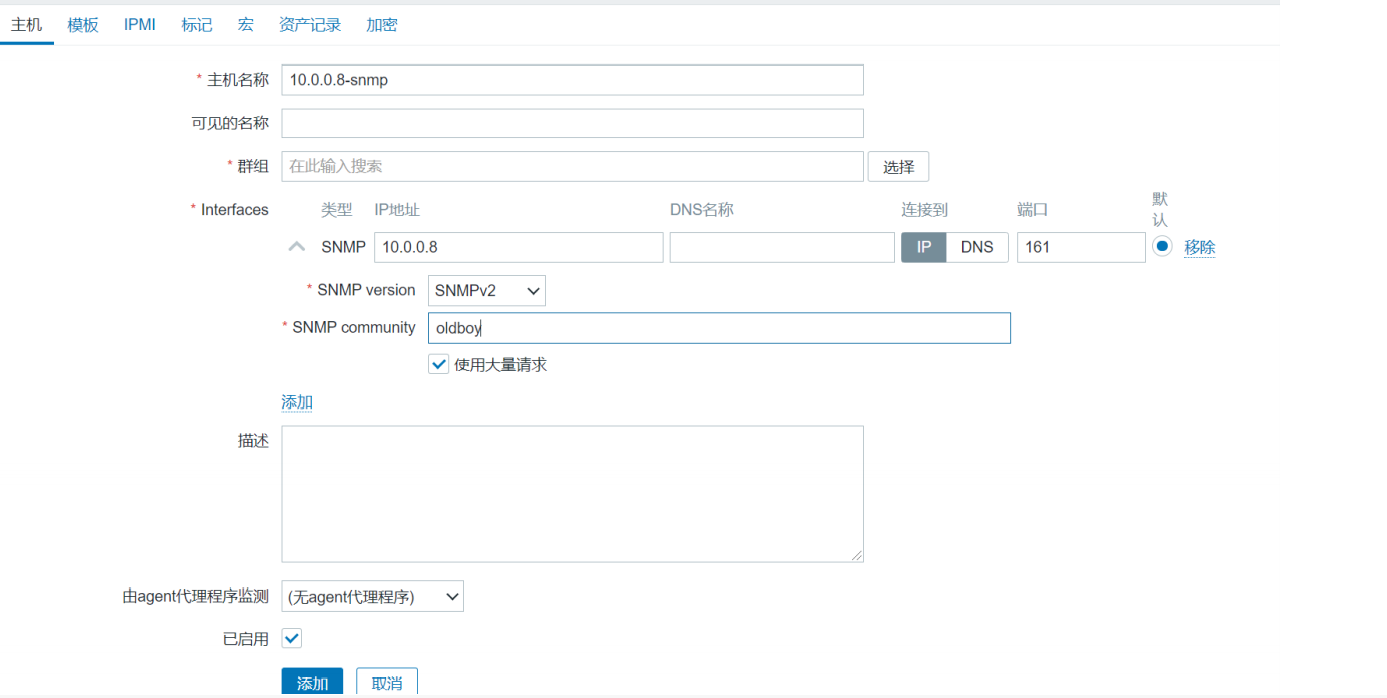The image size is (1387, 698).
Task: Click the 移除 interface link
Action: click(x=1200, y=247)
